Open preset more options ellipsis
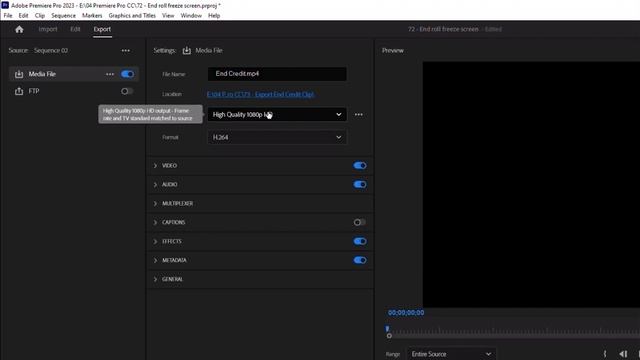Viewport: 640px width, 360px height. pyautogui.click(x=359, y=115)
